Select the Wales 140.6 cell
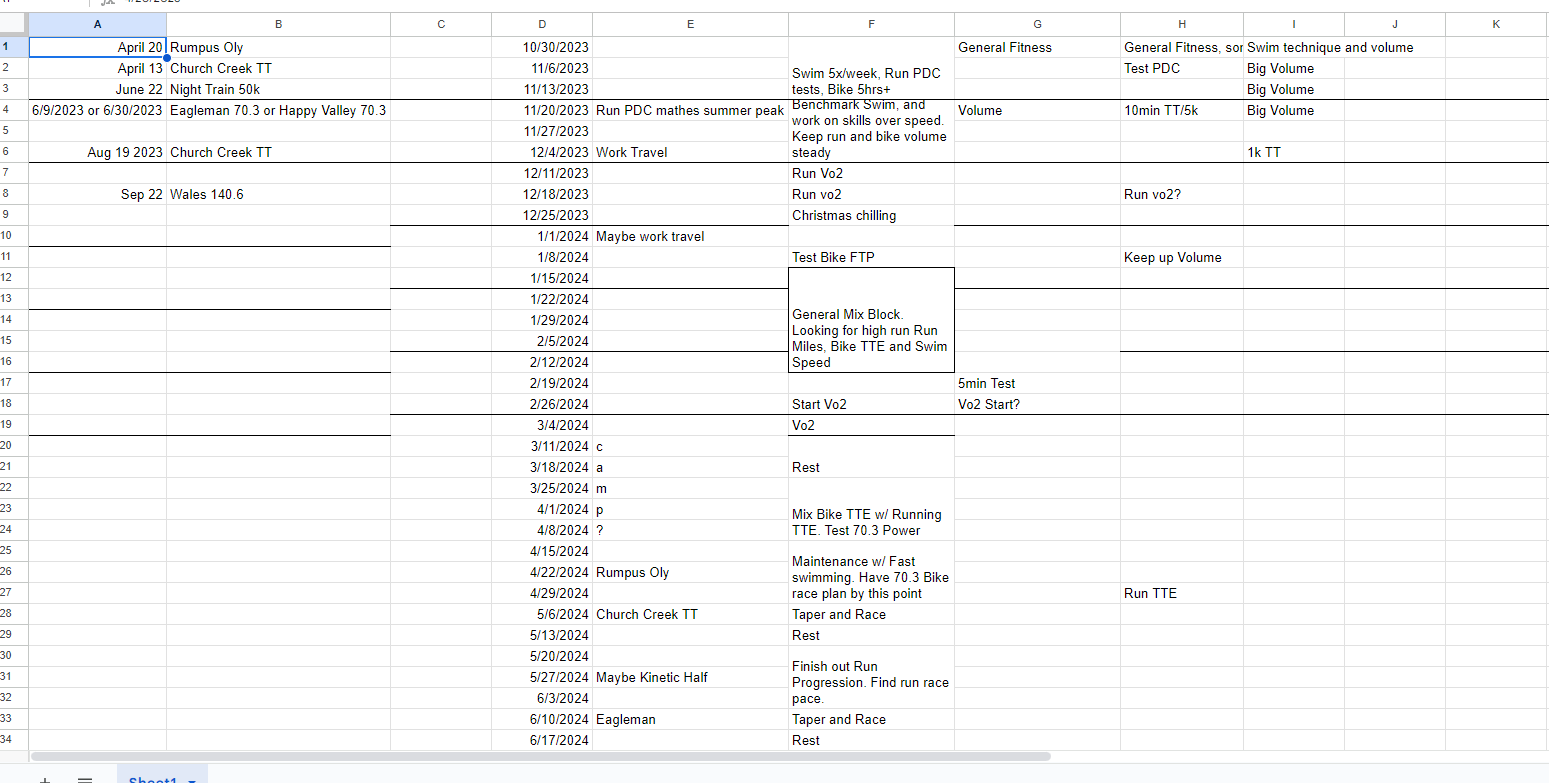The height and width of the screenshot is (783, 1549). pos(277,194)
